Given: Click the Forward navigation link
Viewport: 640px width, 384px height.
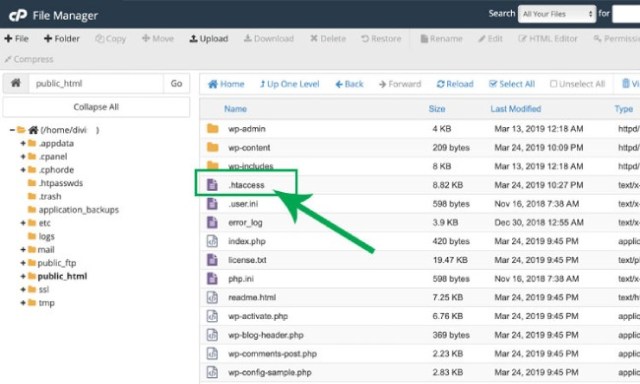Looking at the screenshot, I should pos(400,84).
